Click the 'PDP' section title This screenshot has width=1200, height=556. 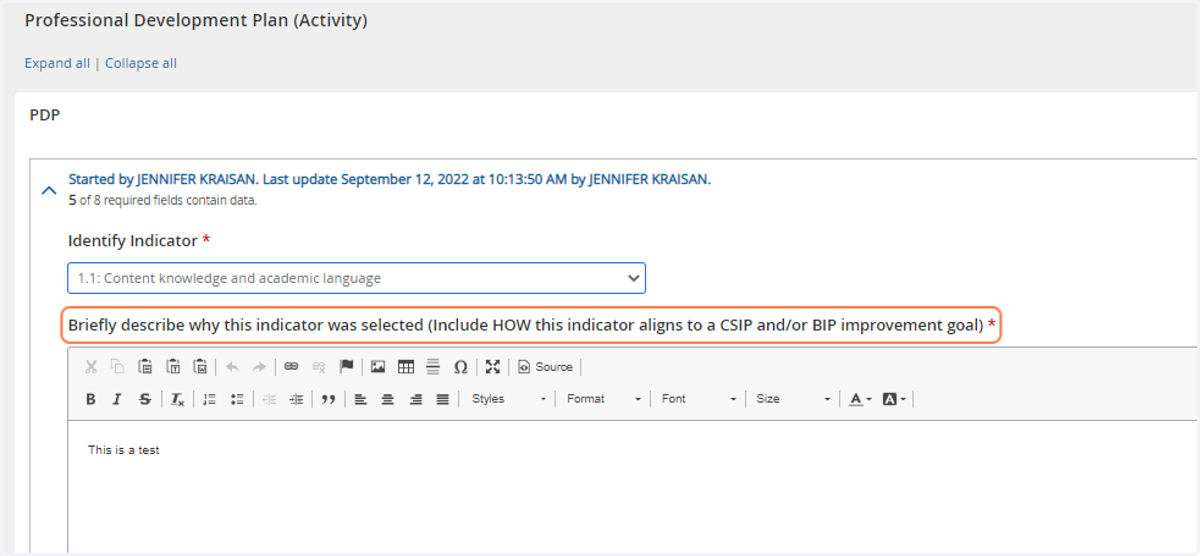pos(45,115)
